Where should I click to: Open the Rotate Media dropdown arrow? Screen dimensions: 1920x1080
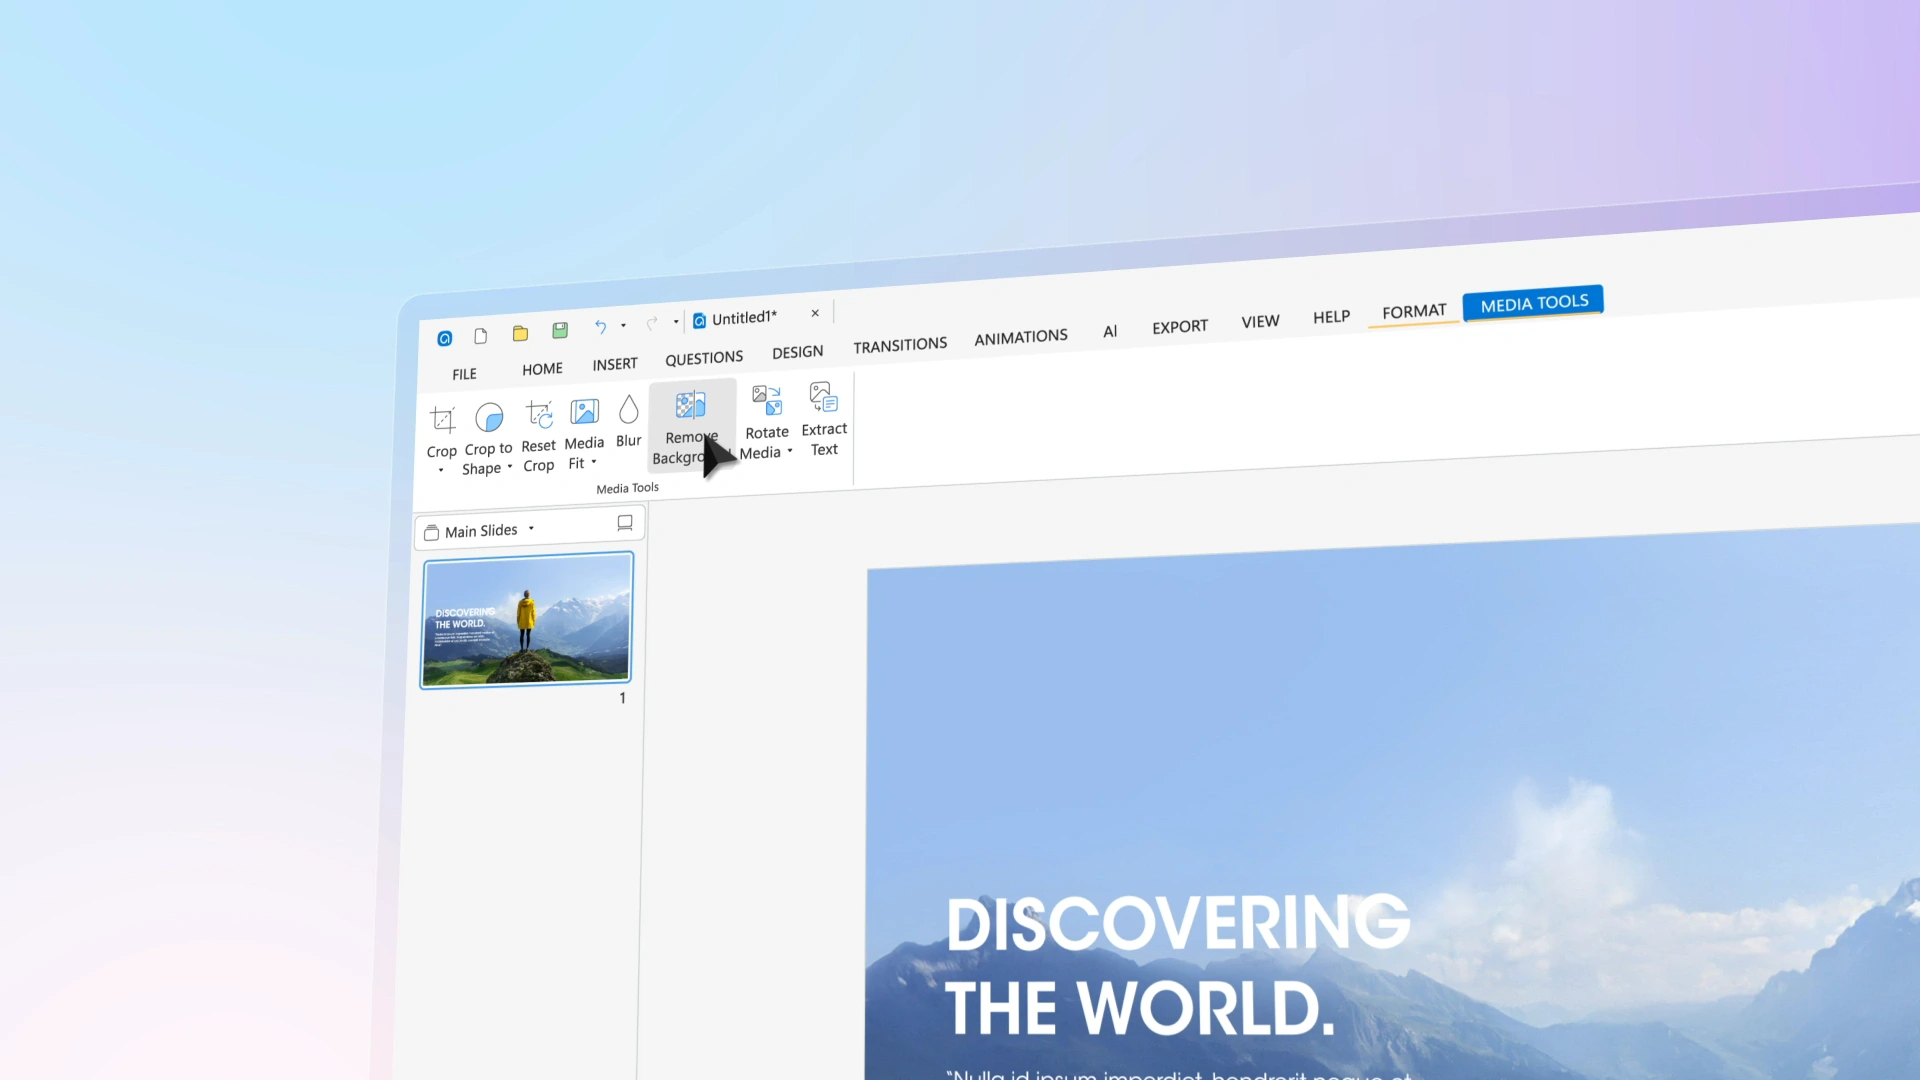[790, 451]
